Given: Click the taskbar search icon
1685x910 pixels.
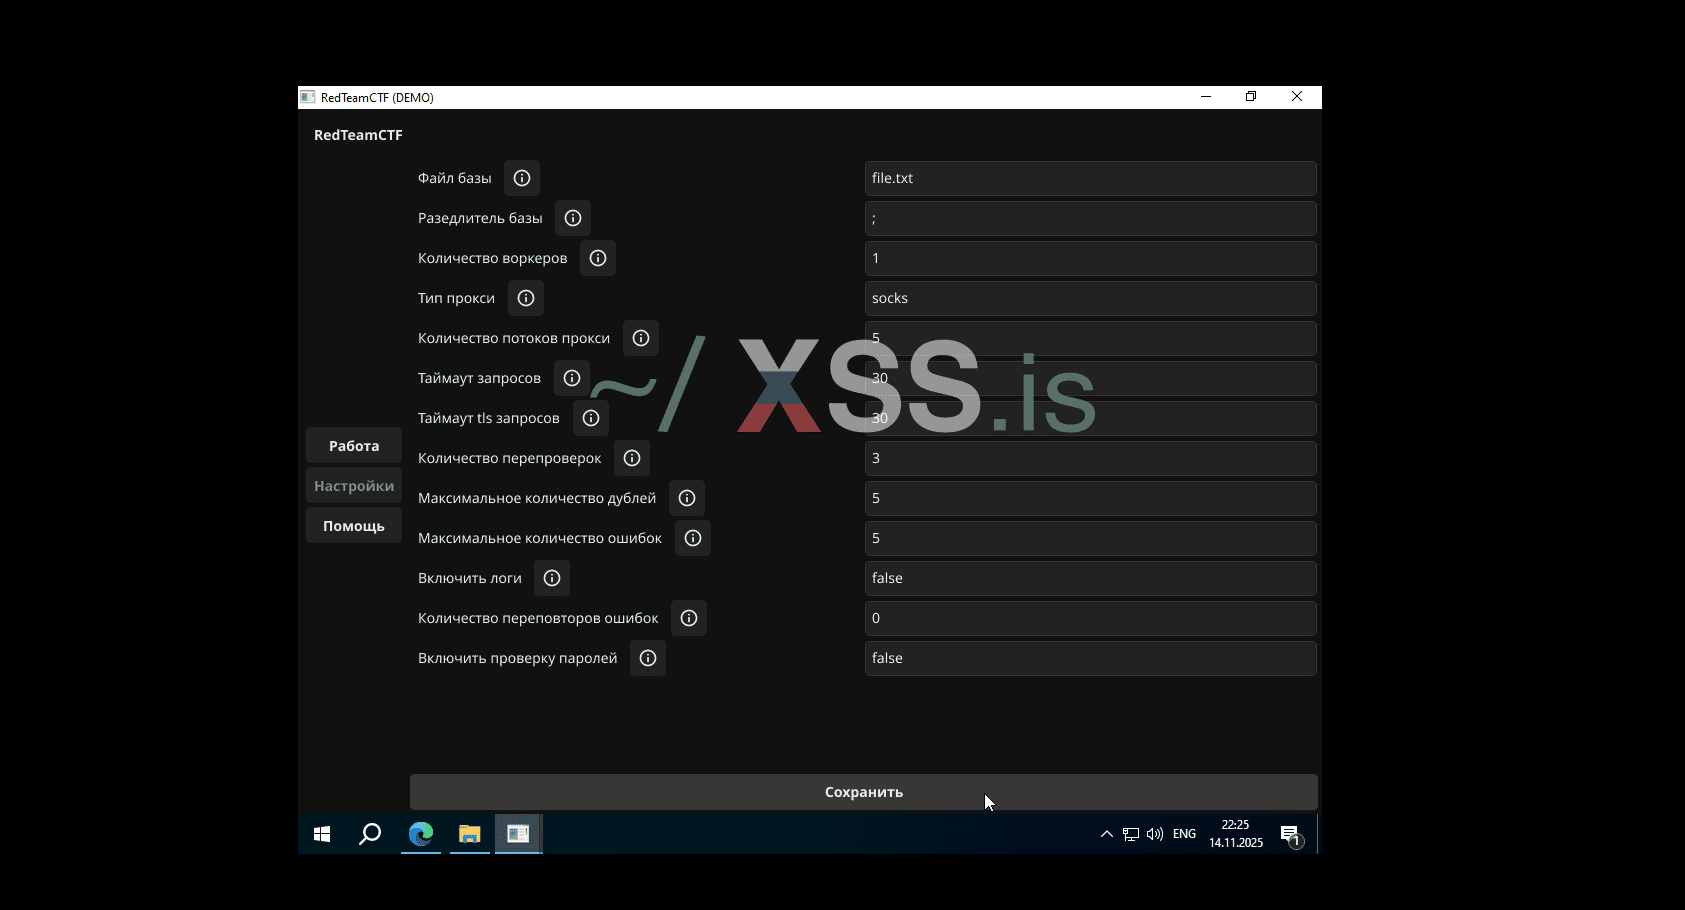Looking at the screenshot, I should click(370, 834).
